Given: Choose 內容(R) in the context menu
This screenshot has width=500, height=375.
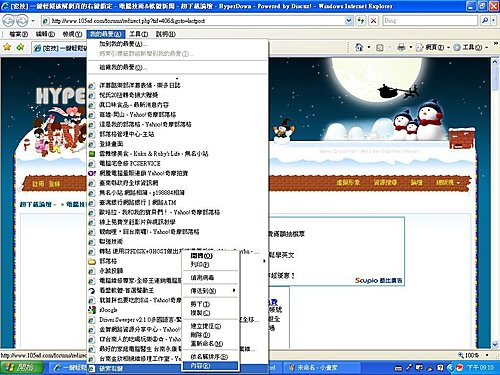Looking at the screenshot, I should click(211, 366).
